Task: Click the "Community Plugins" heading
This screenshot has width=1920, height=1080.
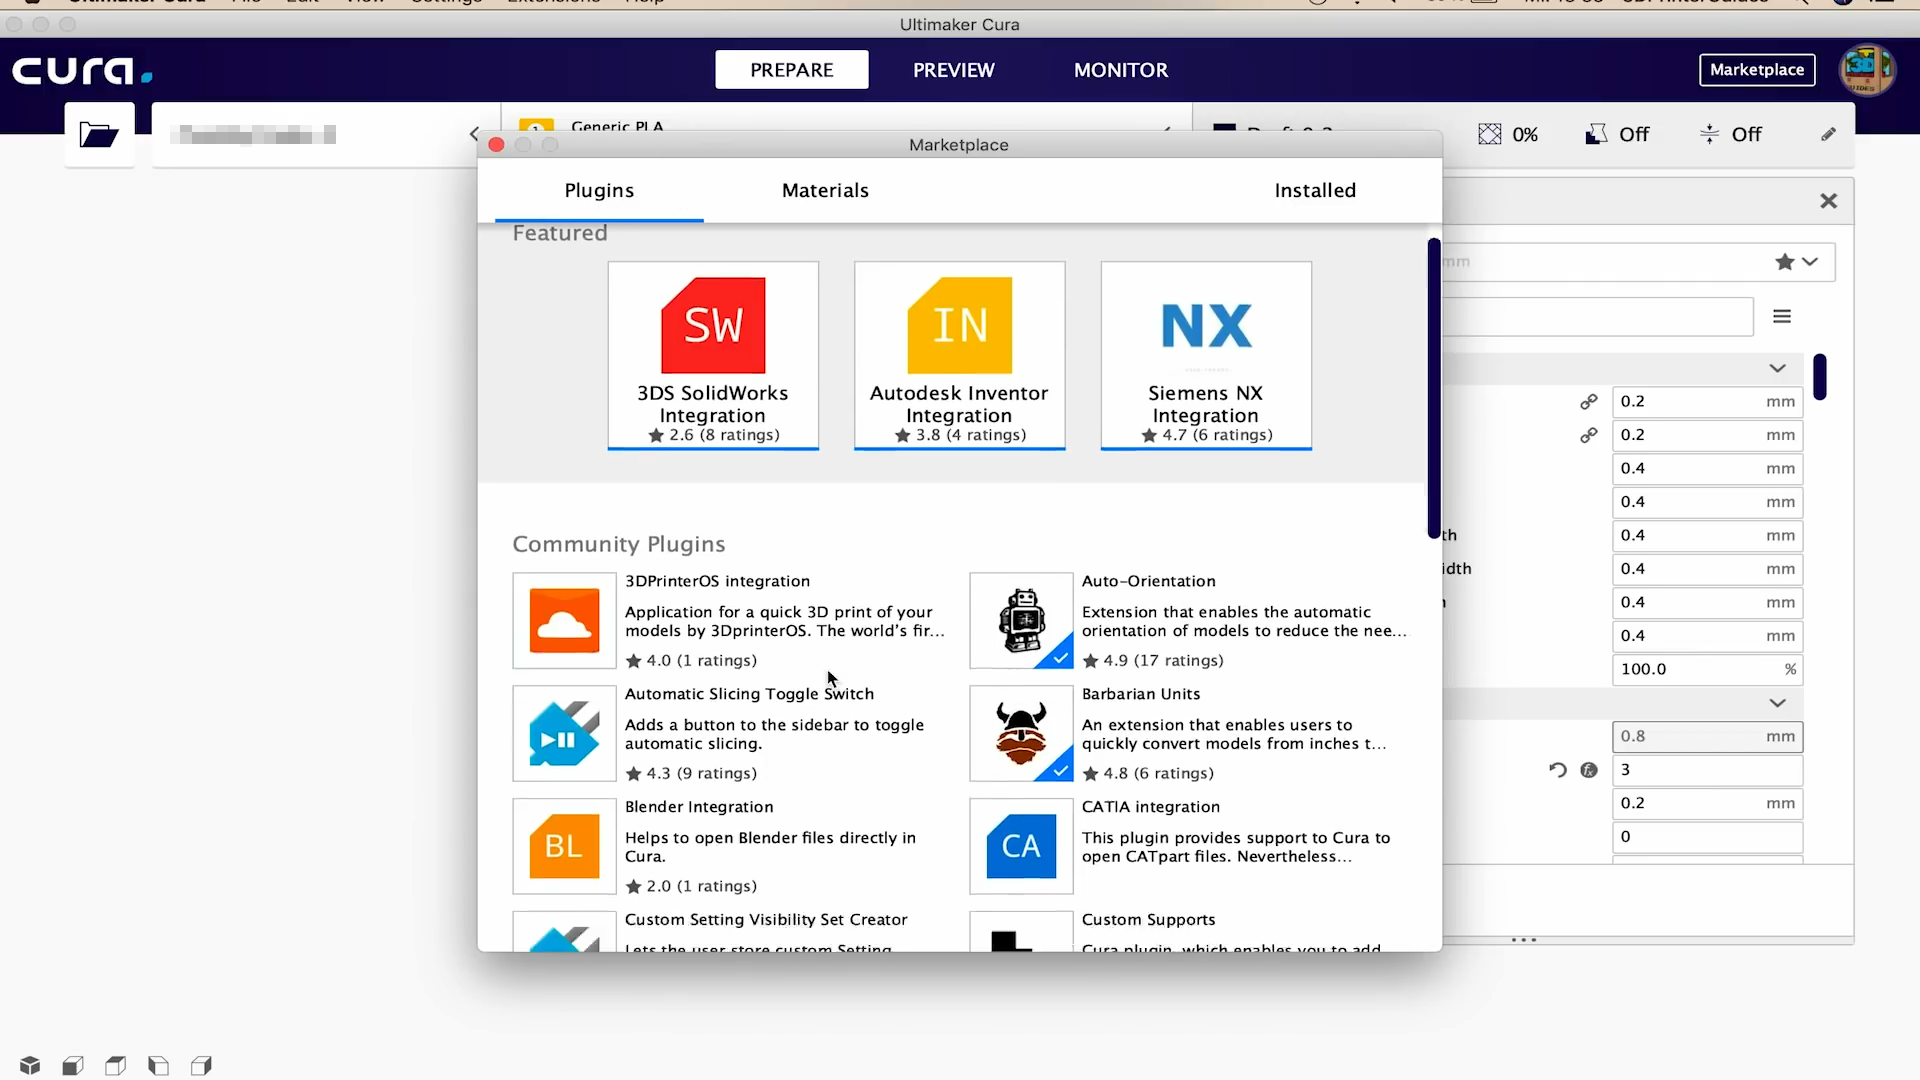Action: click(x=619, y=544)
